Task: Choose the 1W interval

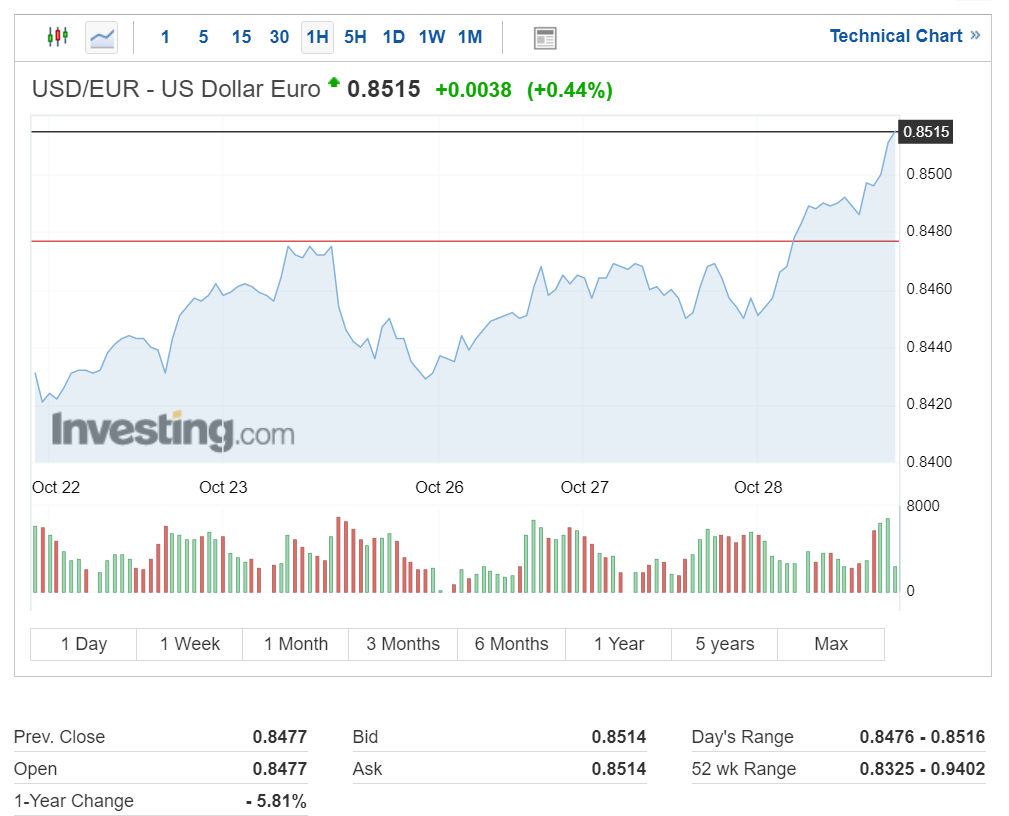Action: coord(432,37)
